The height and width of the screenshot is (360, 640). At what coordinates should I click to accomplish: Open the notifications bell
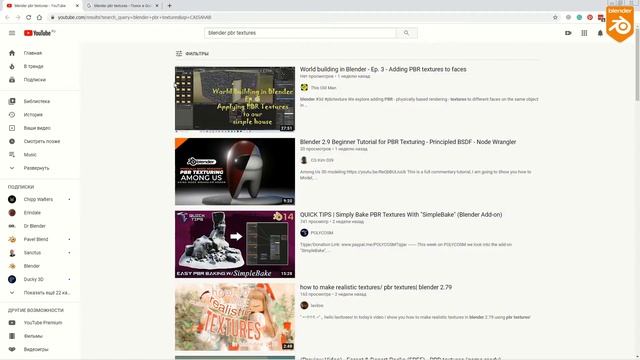coord(600,33)
